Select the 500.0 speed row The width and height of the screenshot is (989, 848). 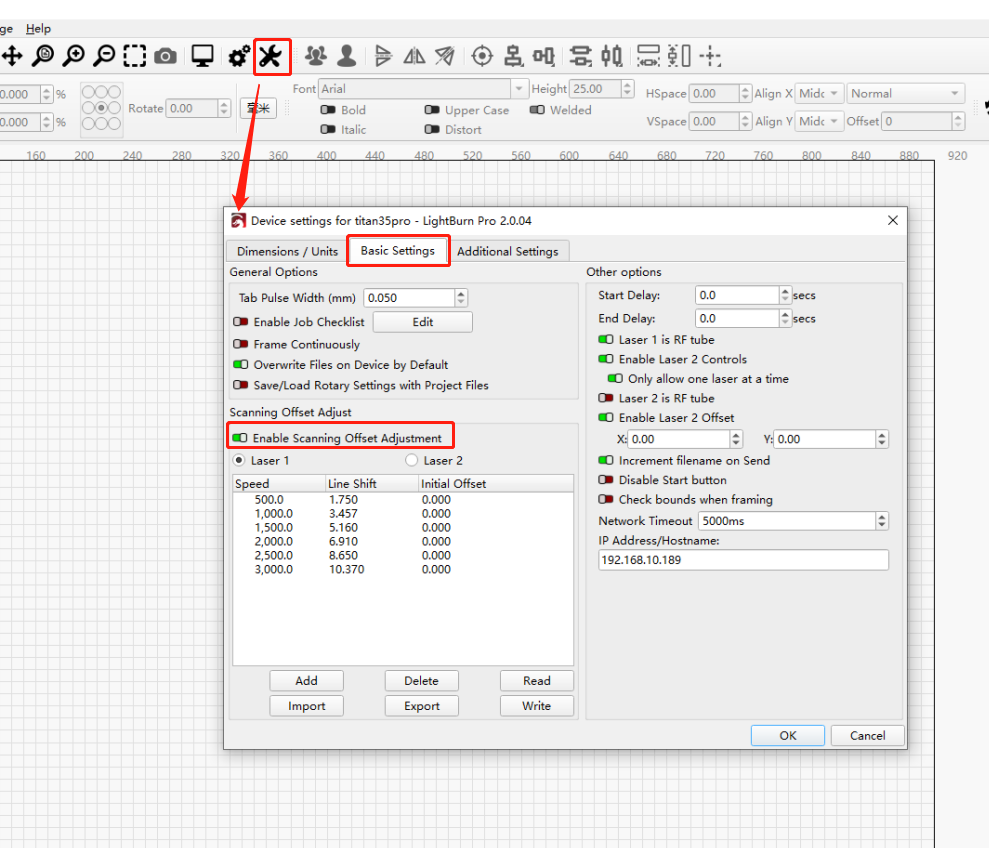coord(402,500)
